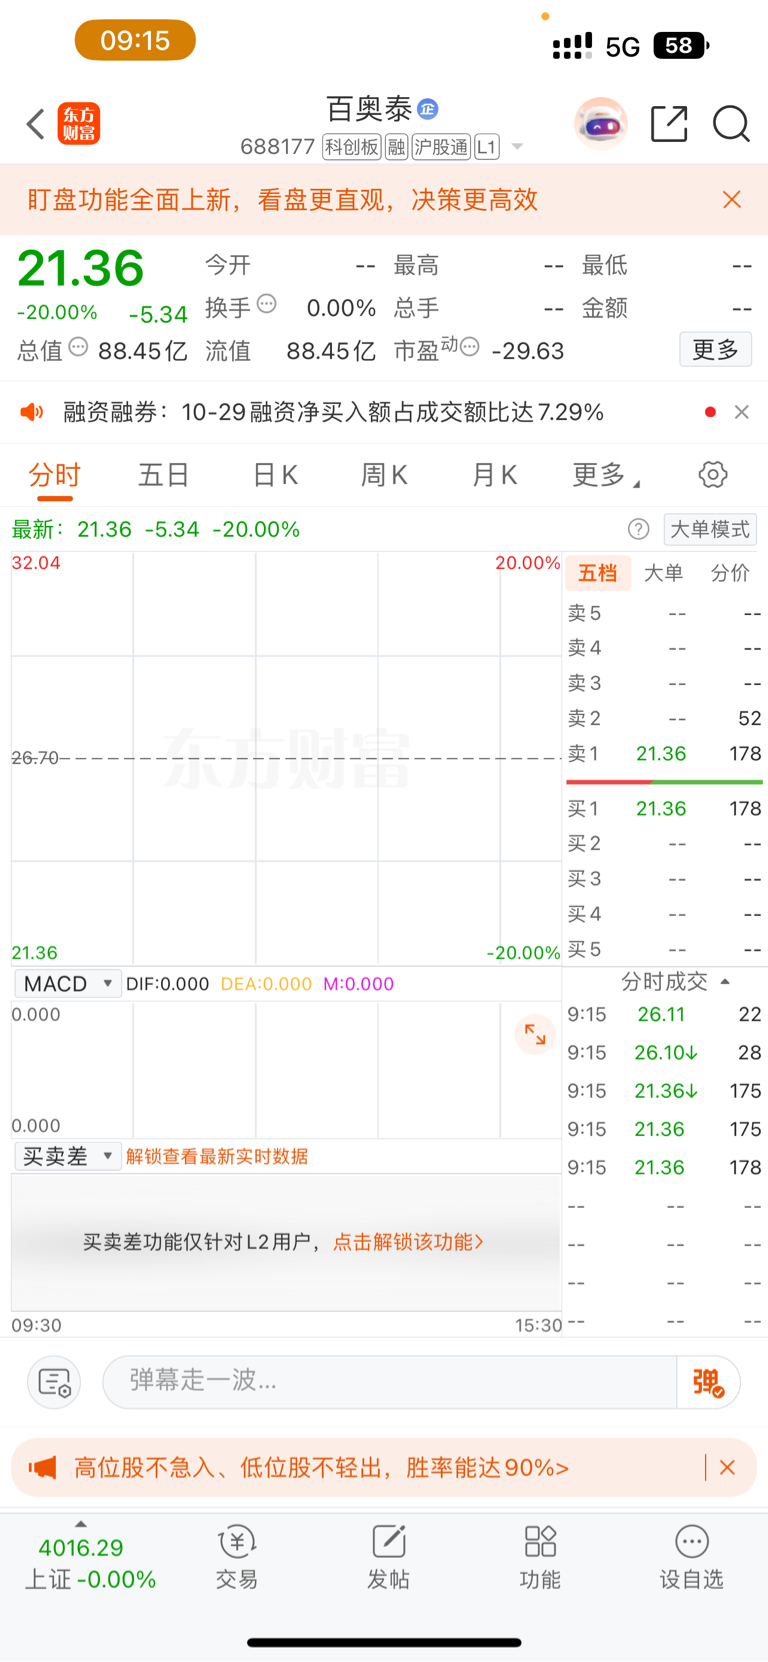768x1662 pixels.
Task: Click the 更多 quote details button
Action: [x=715, y=350]
